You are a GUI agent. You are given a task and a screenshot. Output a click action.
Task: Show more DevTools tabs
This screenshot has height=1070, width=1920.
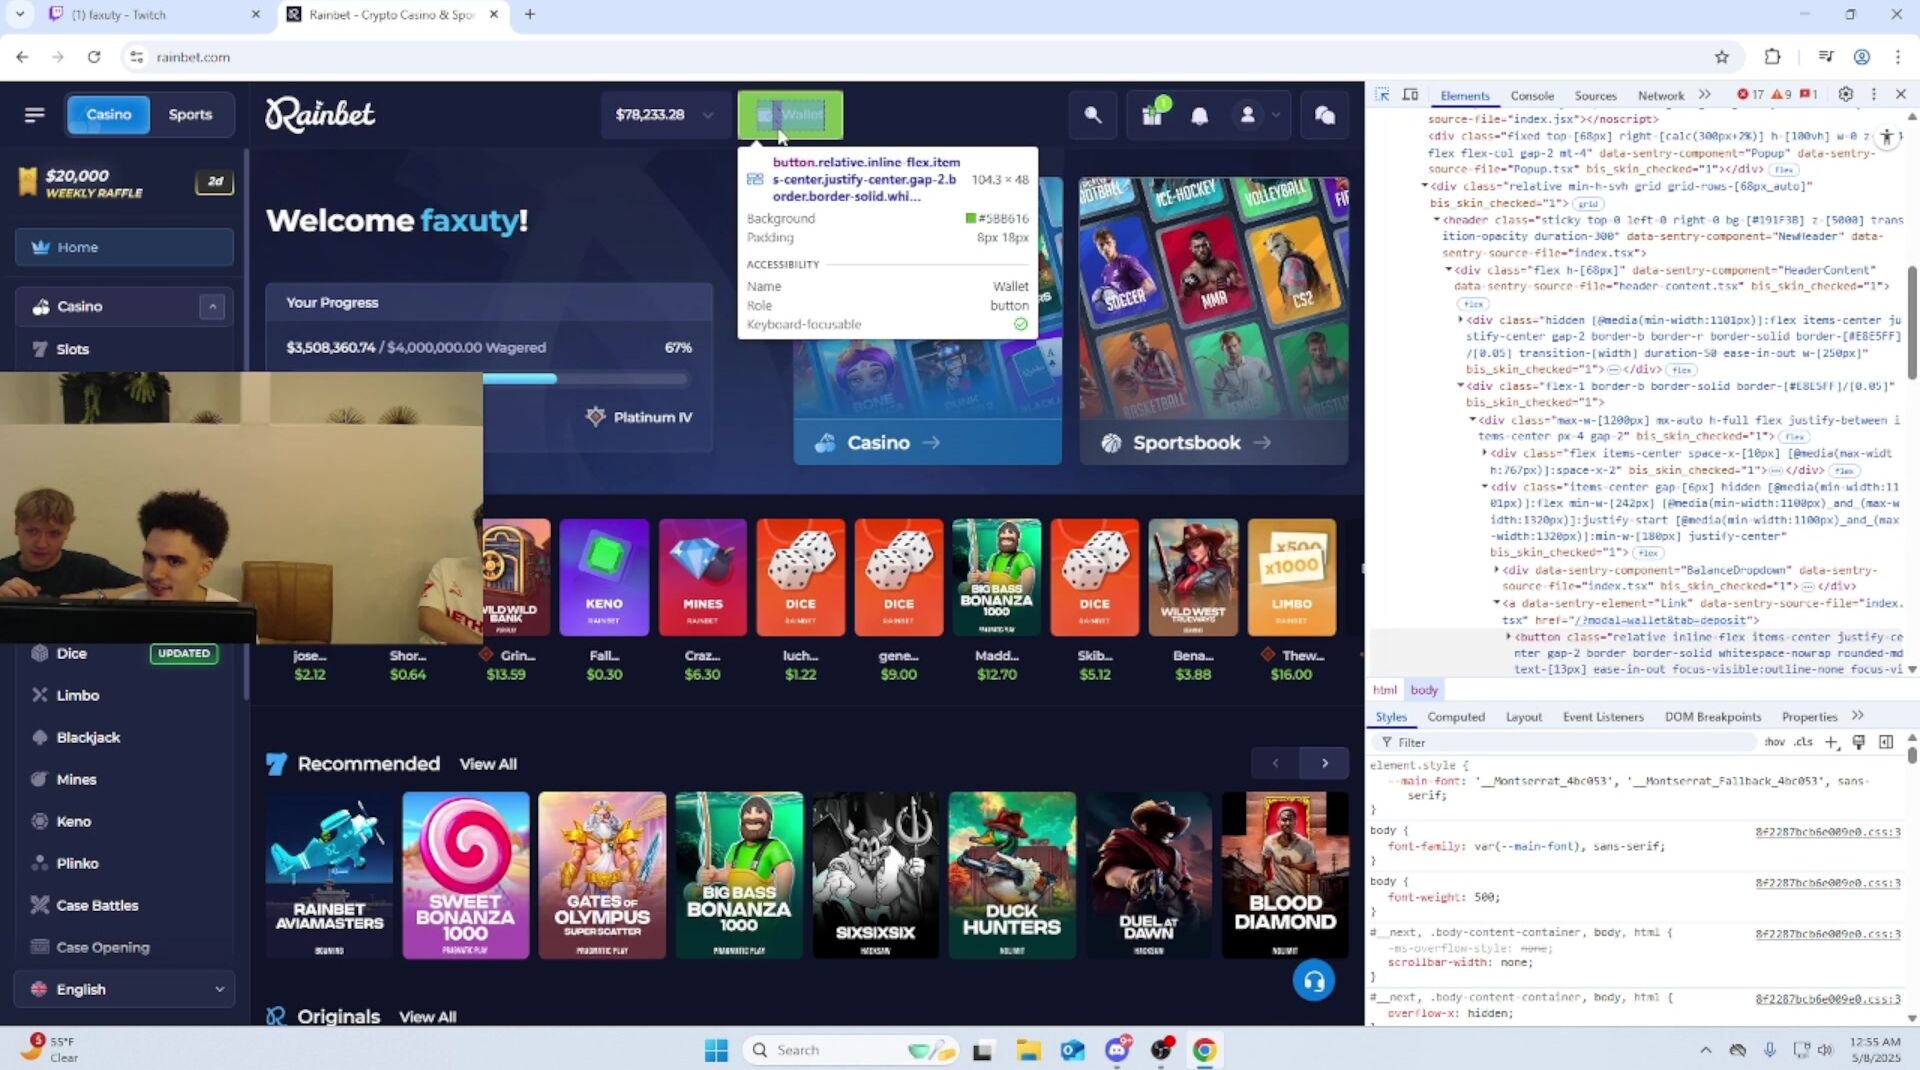[x=1705, y=95]
